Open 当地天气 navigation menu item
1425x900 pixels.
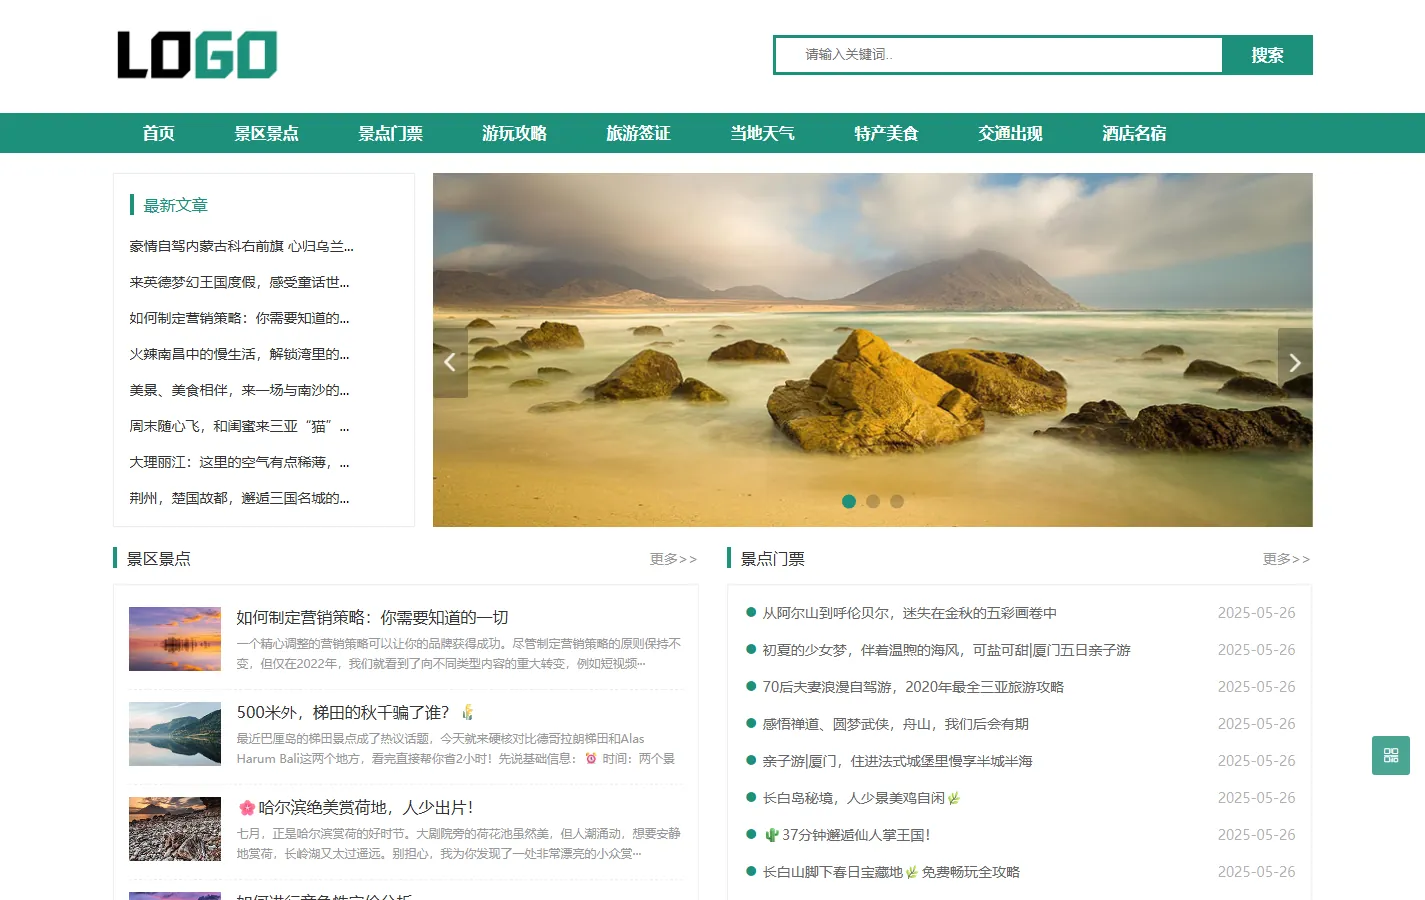pos(762,133)
